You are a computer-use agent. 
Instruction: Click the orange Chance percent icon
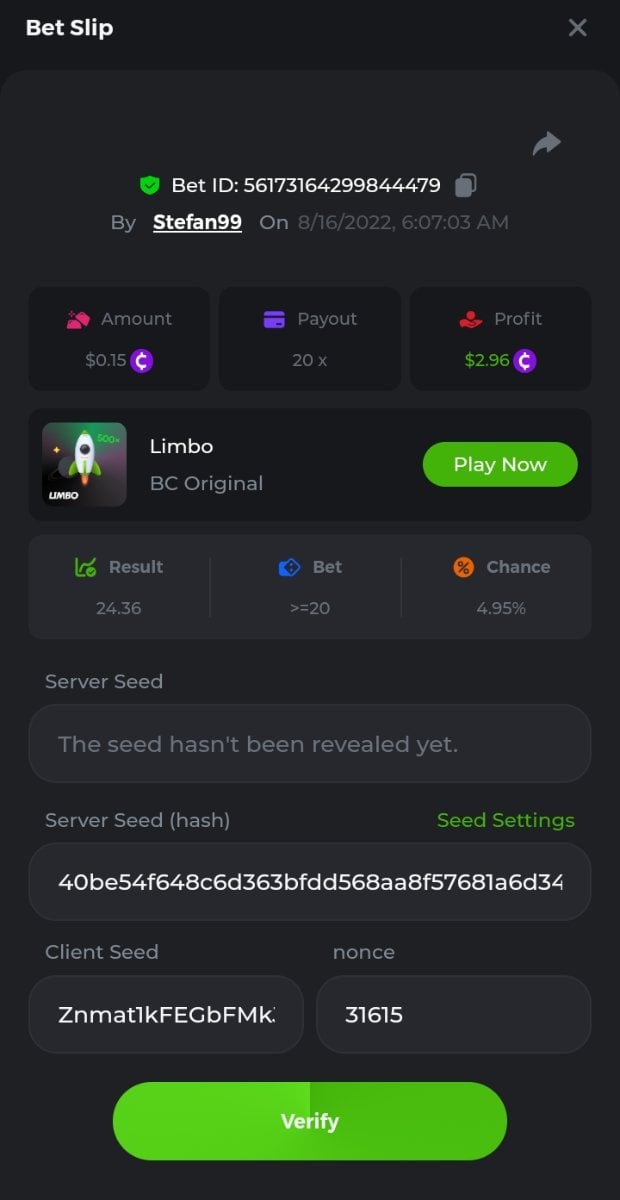(463, 567)
